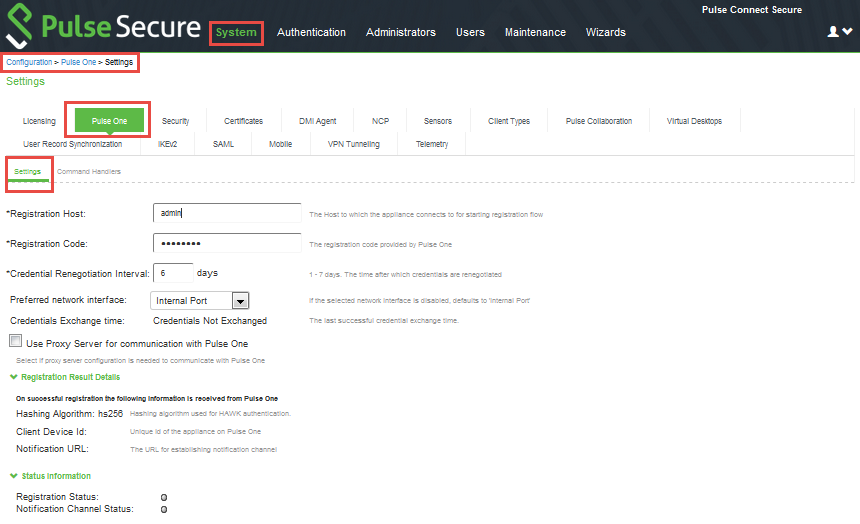Viewport: 860px width, 524px height.
Task: Open the Wizards menu
Action: click(606, 32)
